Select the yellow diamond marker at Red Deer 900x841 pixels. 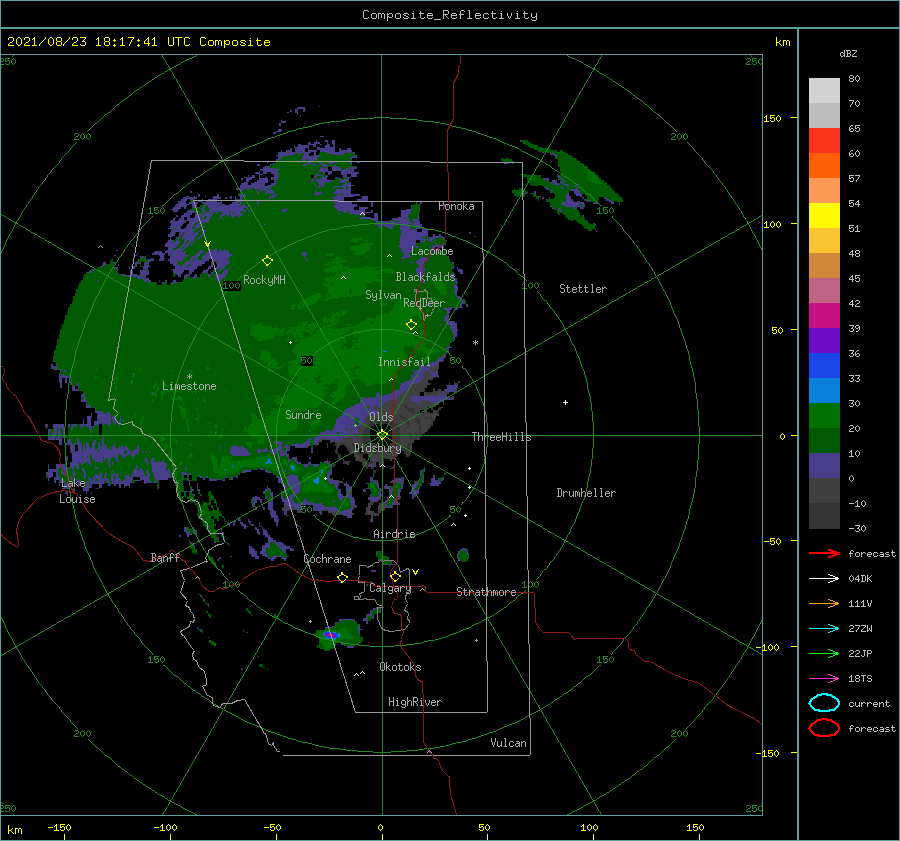coord(411,325)
